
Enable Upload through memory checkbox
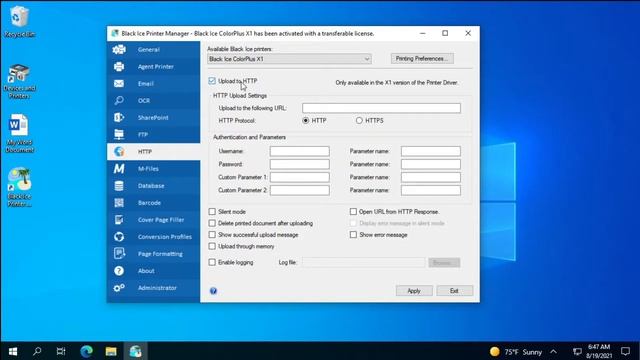pyautogui.click(x=212, y=246)
